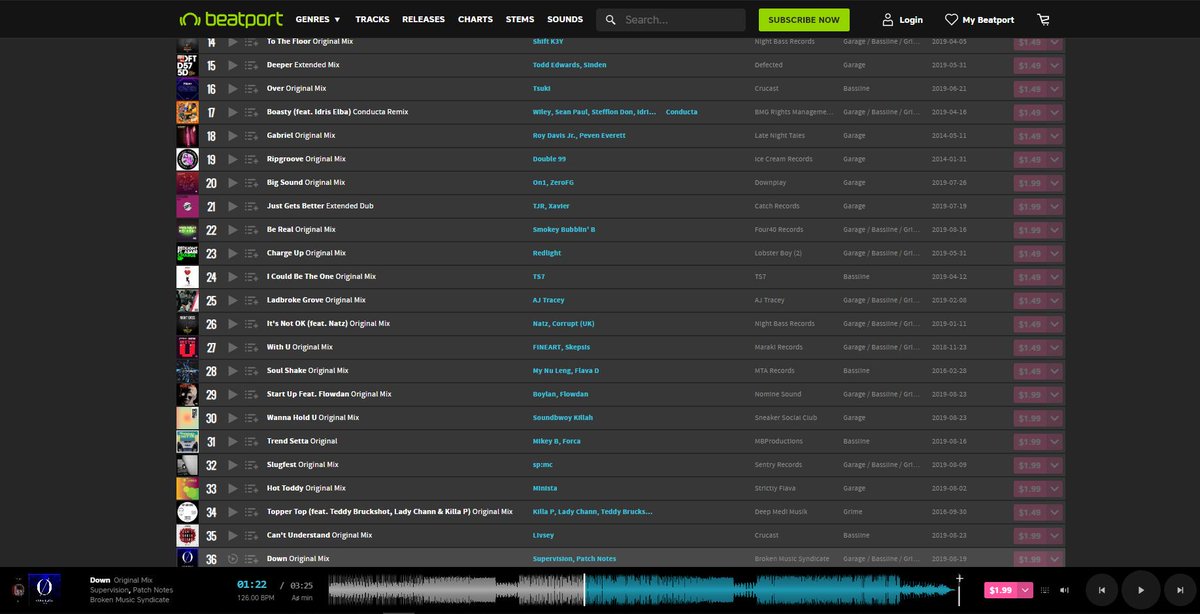Open the GENRES dropdown menu

318,19
